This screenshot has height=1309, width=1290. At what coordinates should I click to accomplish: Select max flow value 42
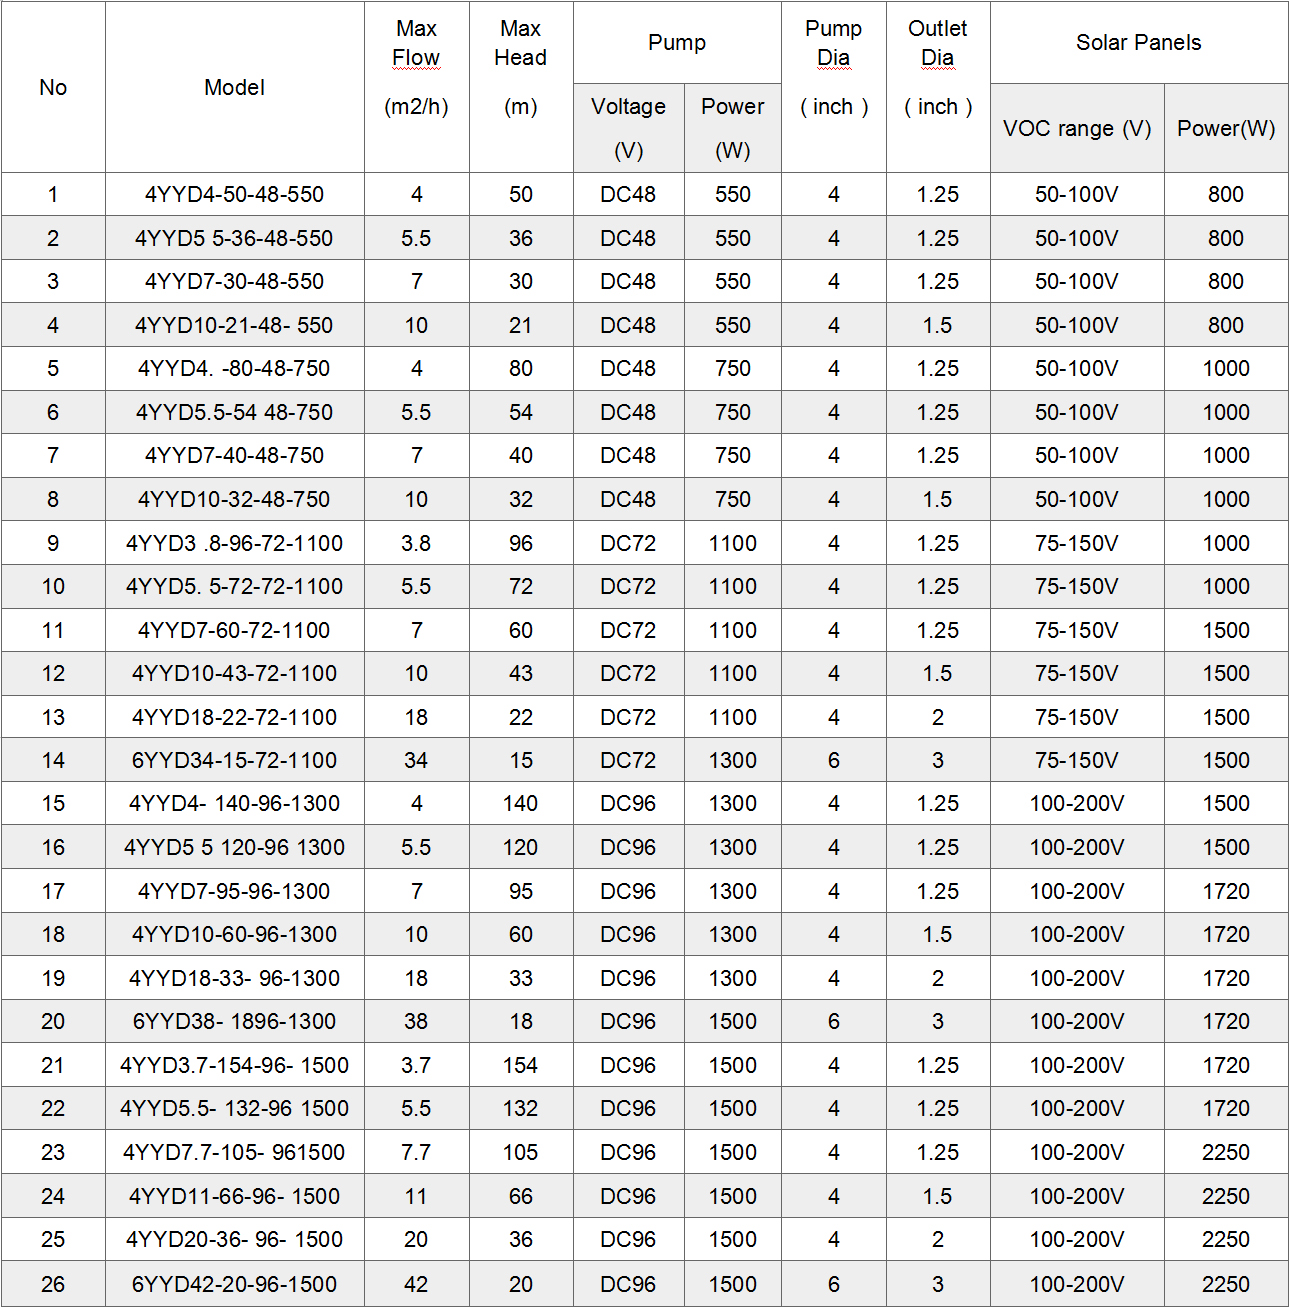point(416,1284)
